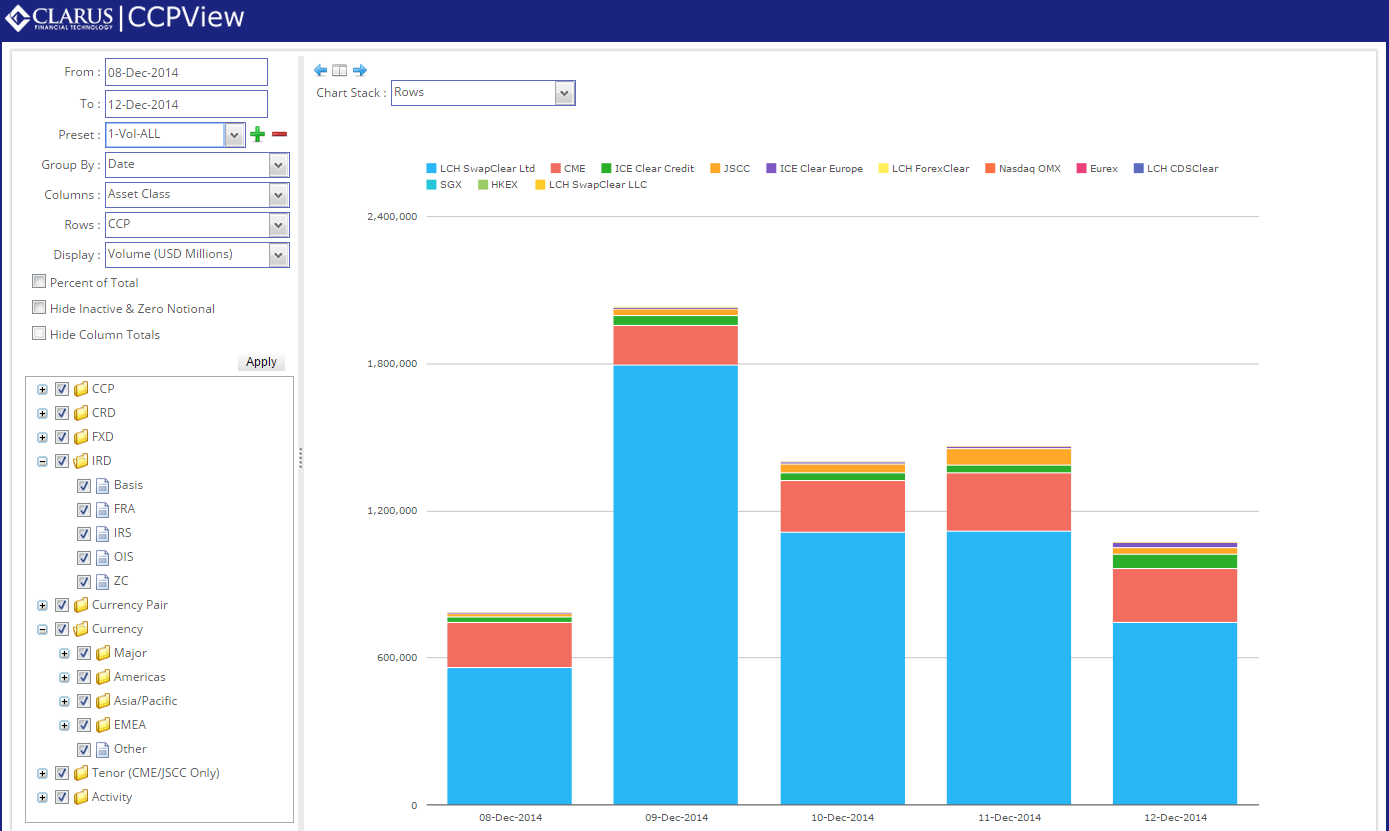Click the left blue arrow above chart
This screenshot has width=1389, height=831.
320,70
